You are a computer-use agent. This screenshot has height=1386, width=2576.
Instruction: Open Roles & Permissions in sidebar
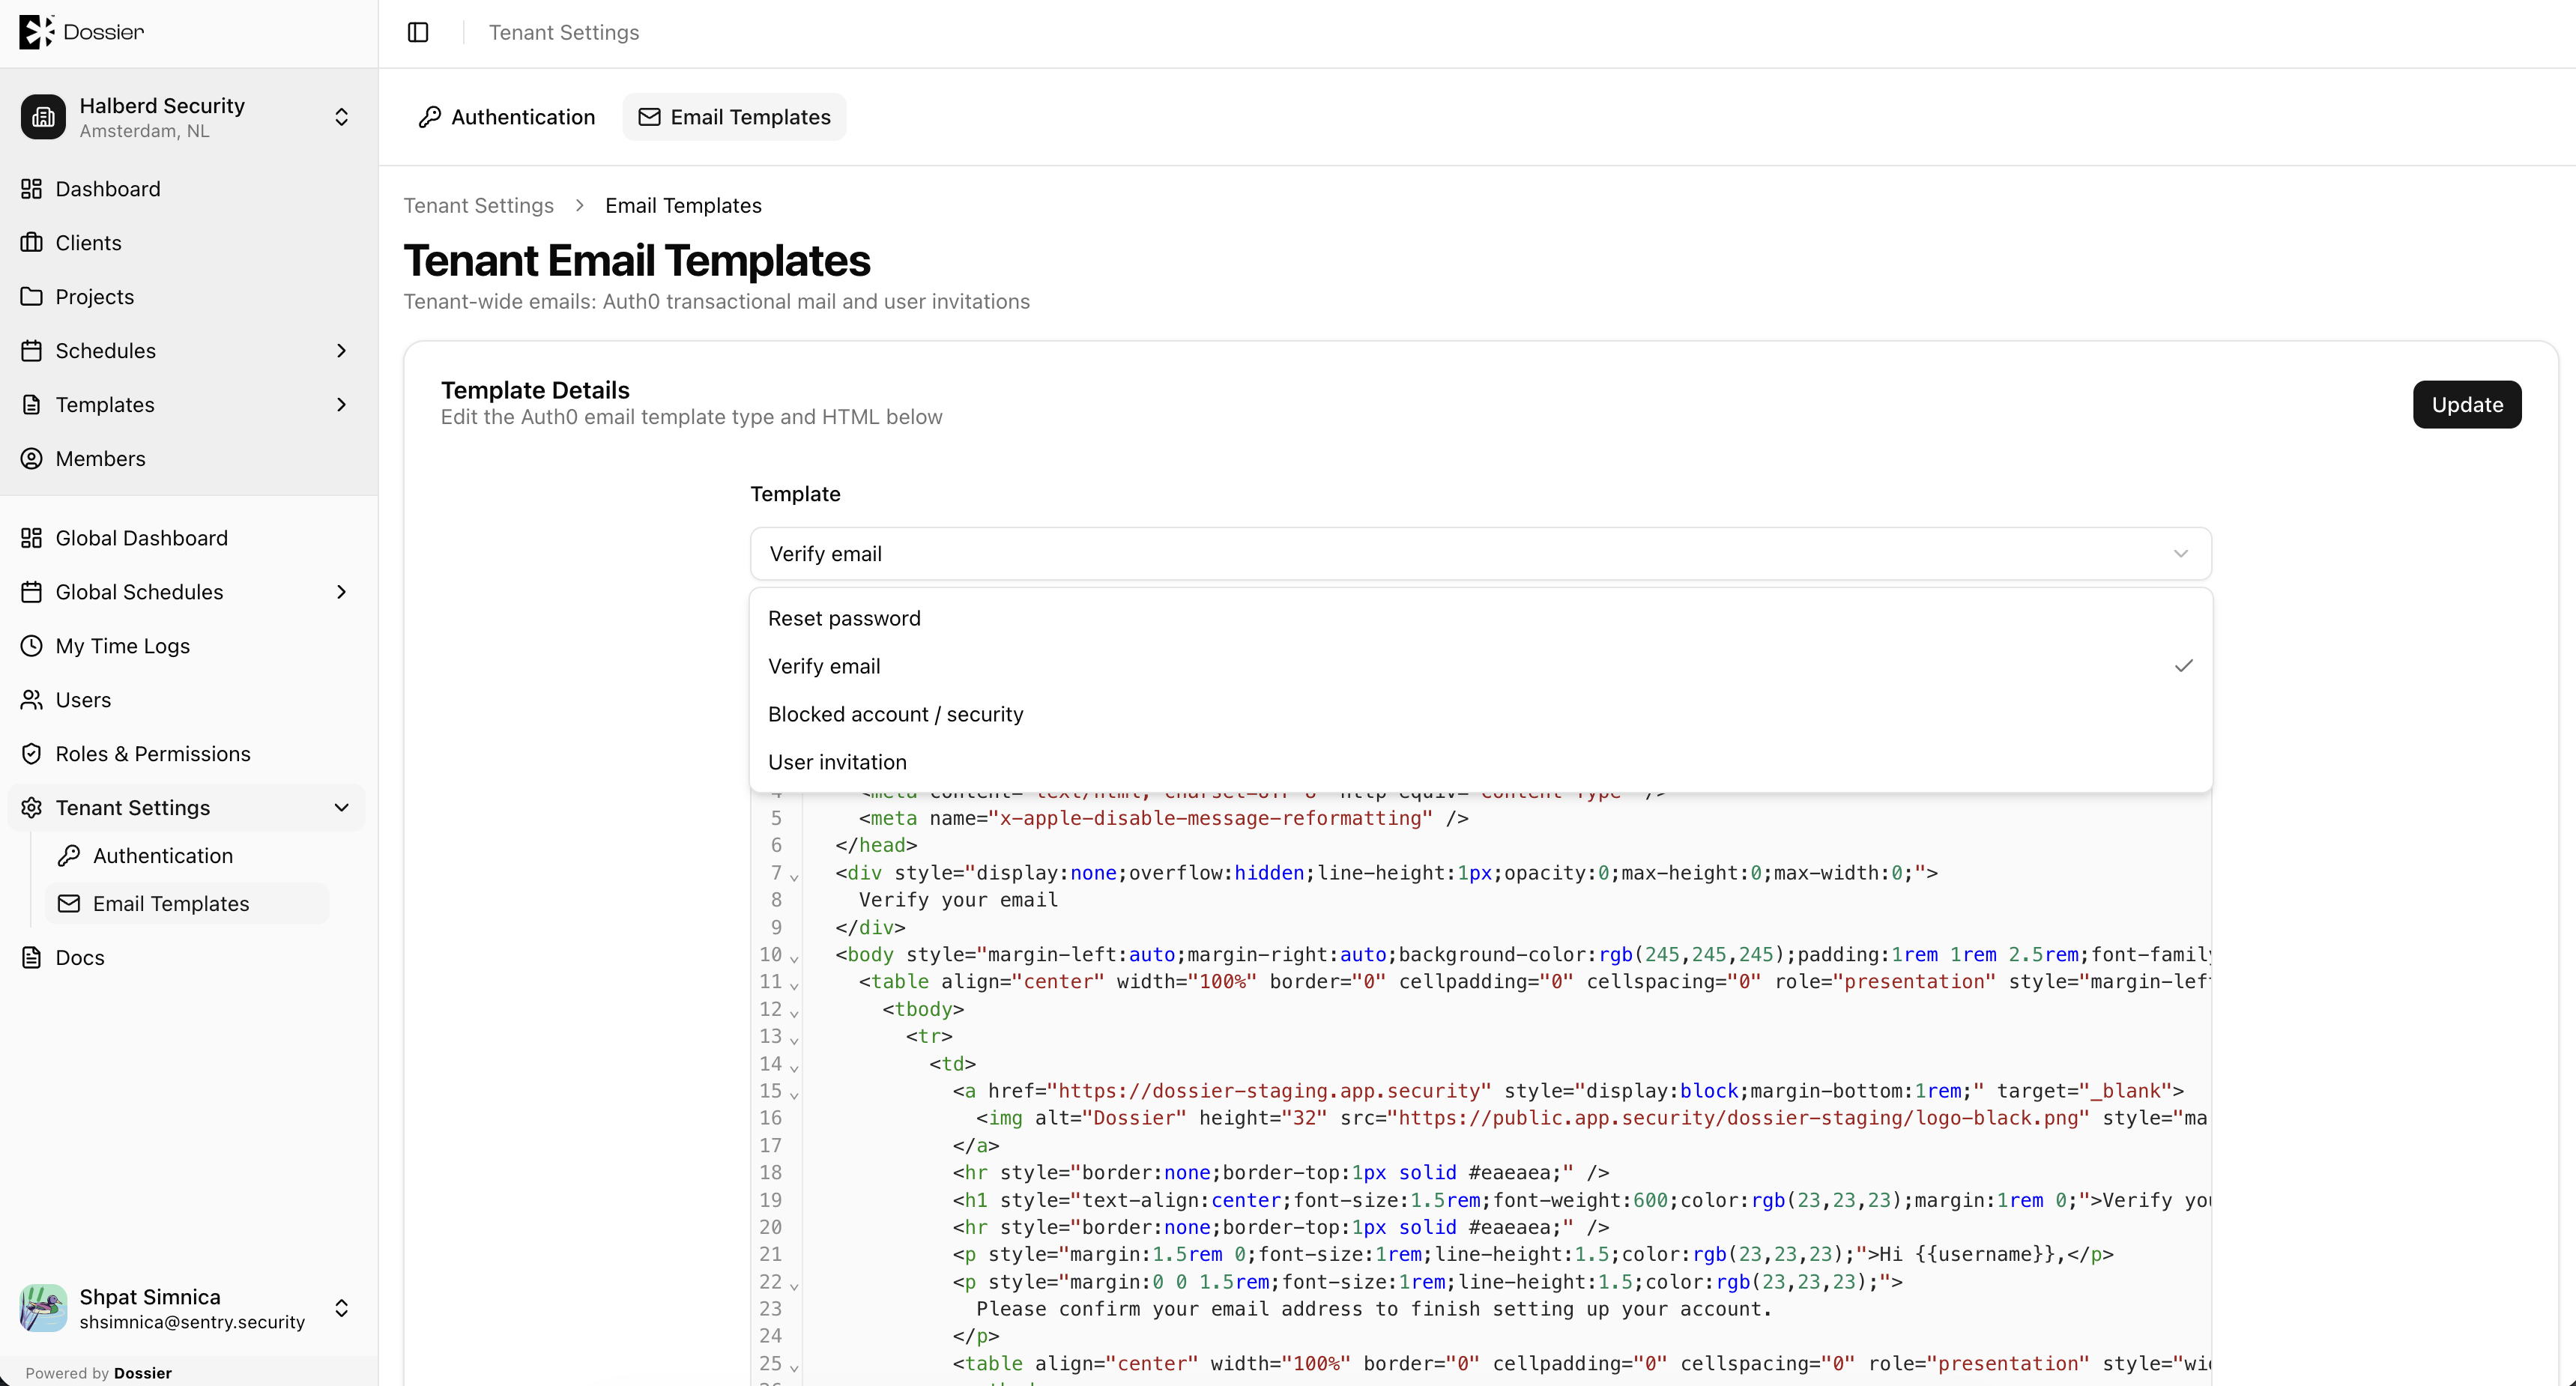(189, 754)
